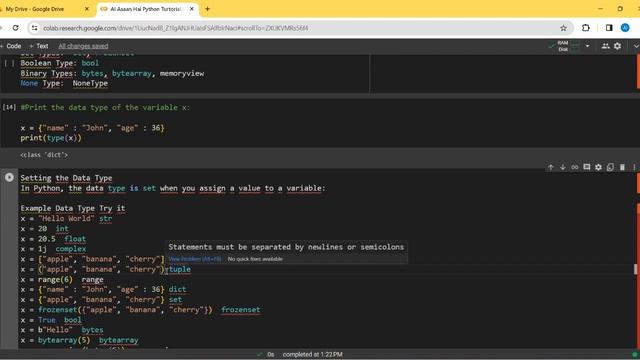Add a comment to the cell
This screenshot has height=360, width=640.
[x=587, y=167]
